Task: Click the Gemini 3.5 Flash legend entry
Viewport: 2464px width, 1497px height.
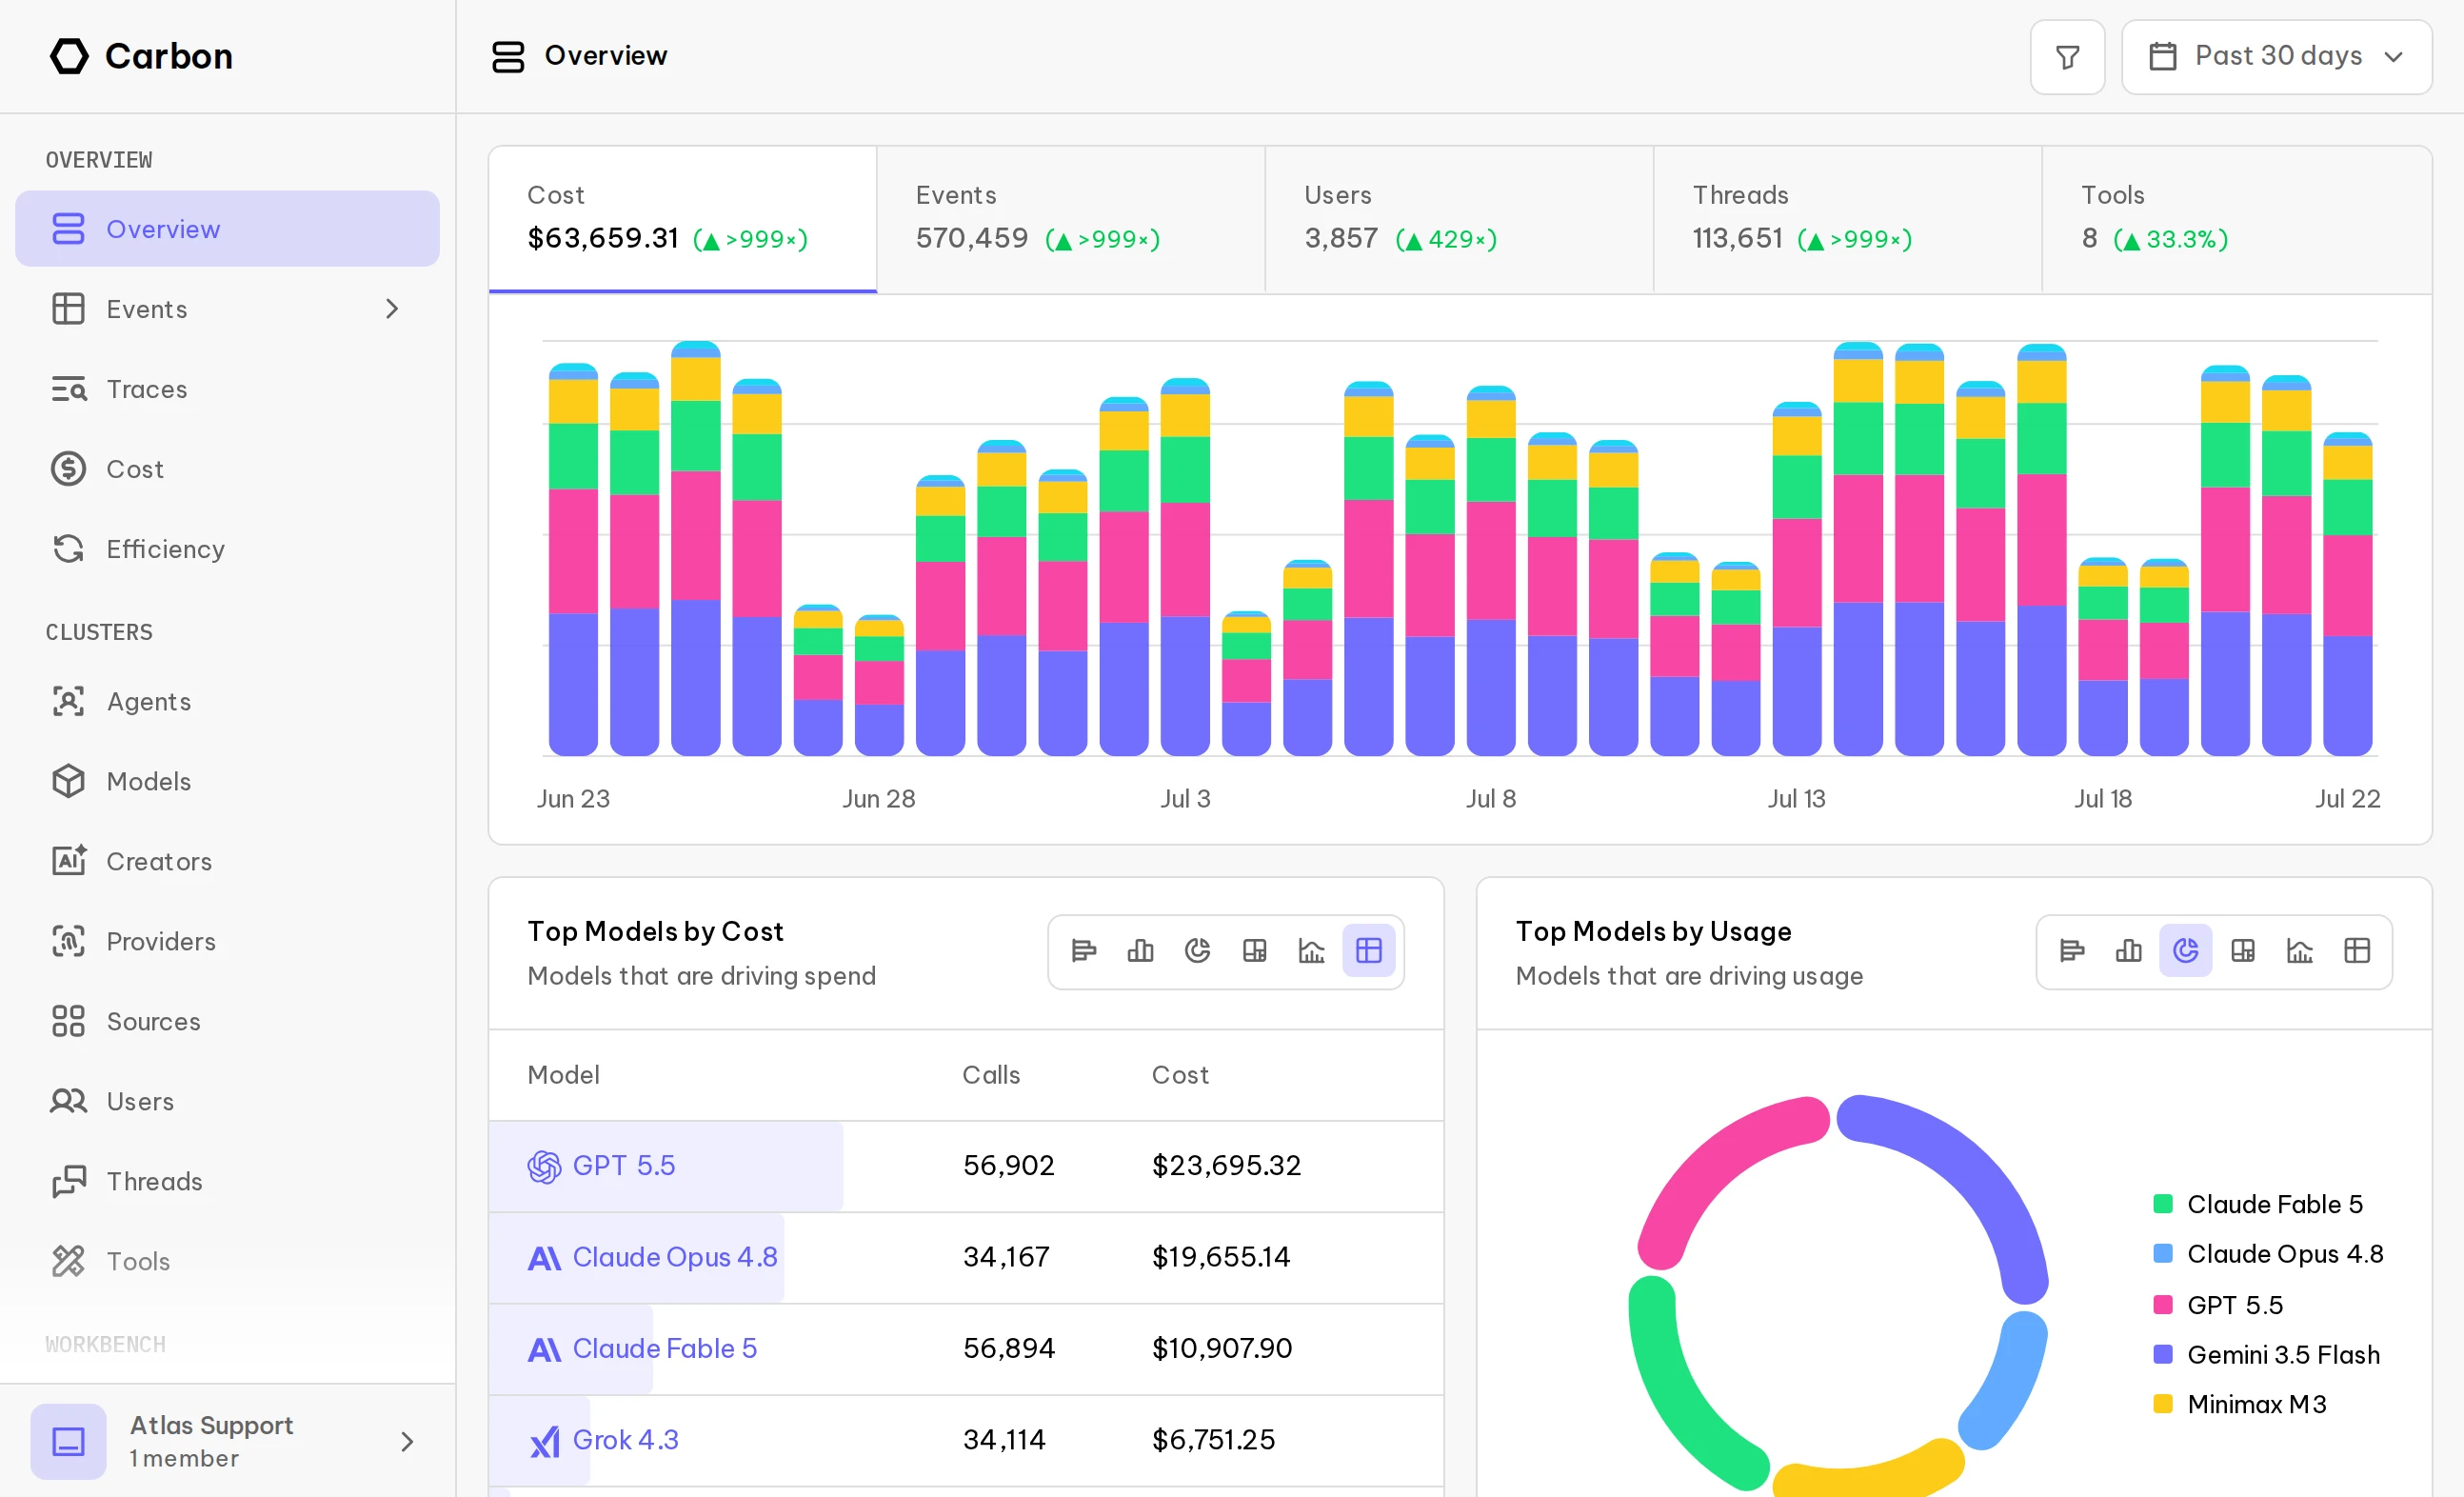Action: [2267, 1355]
